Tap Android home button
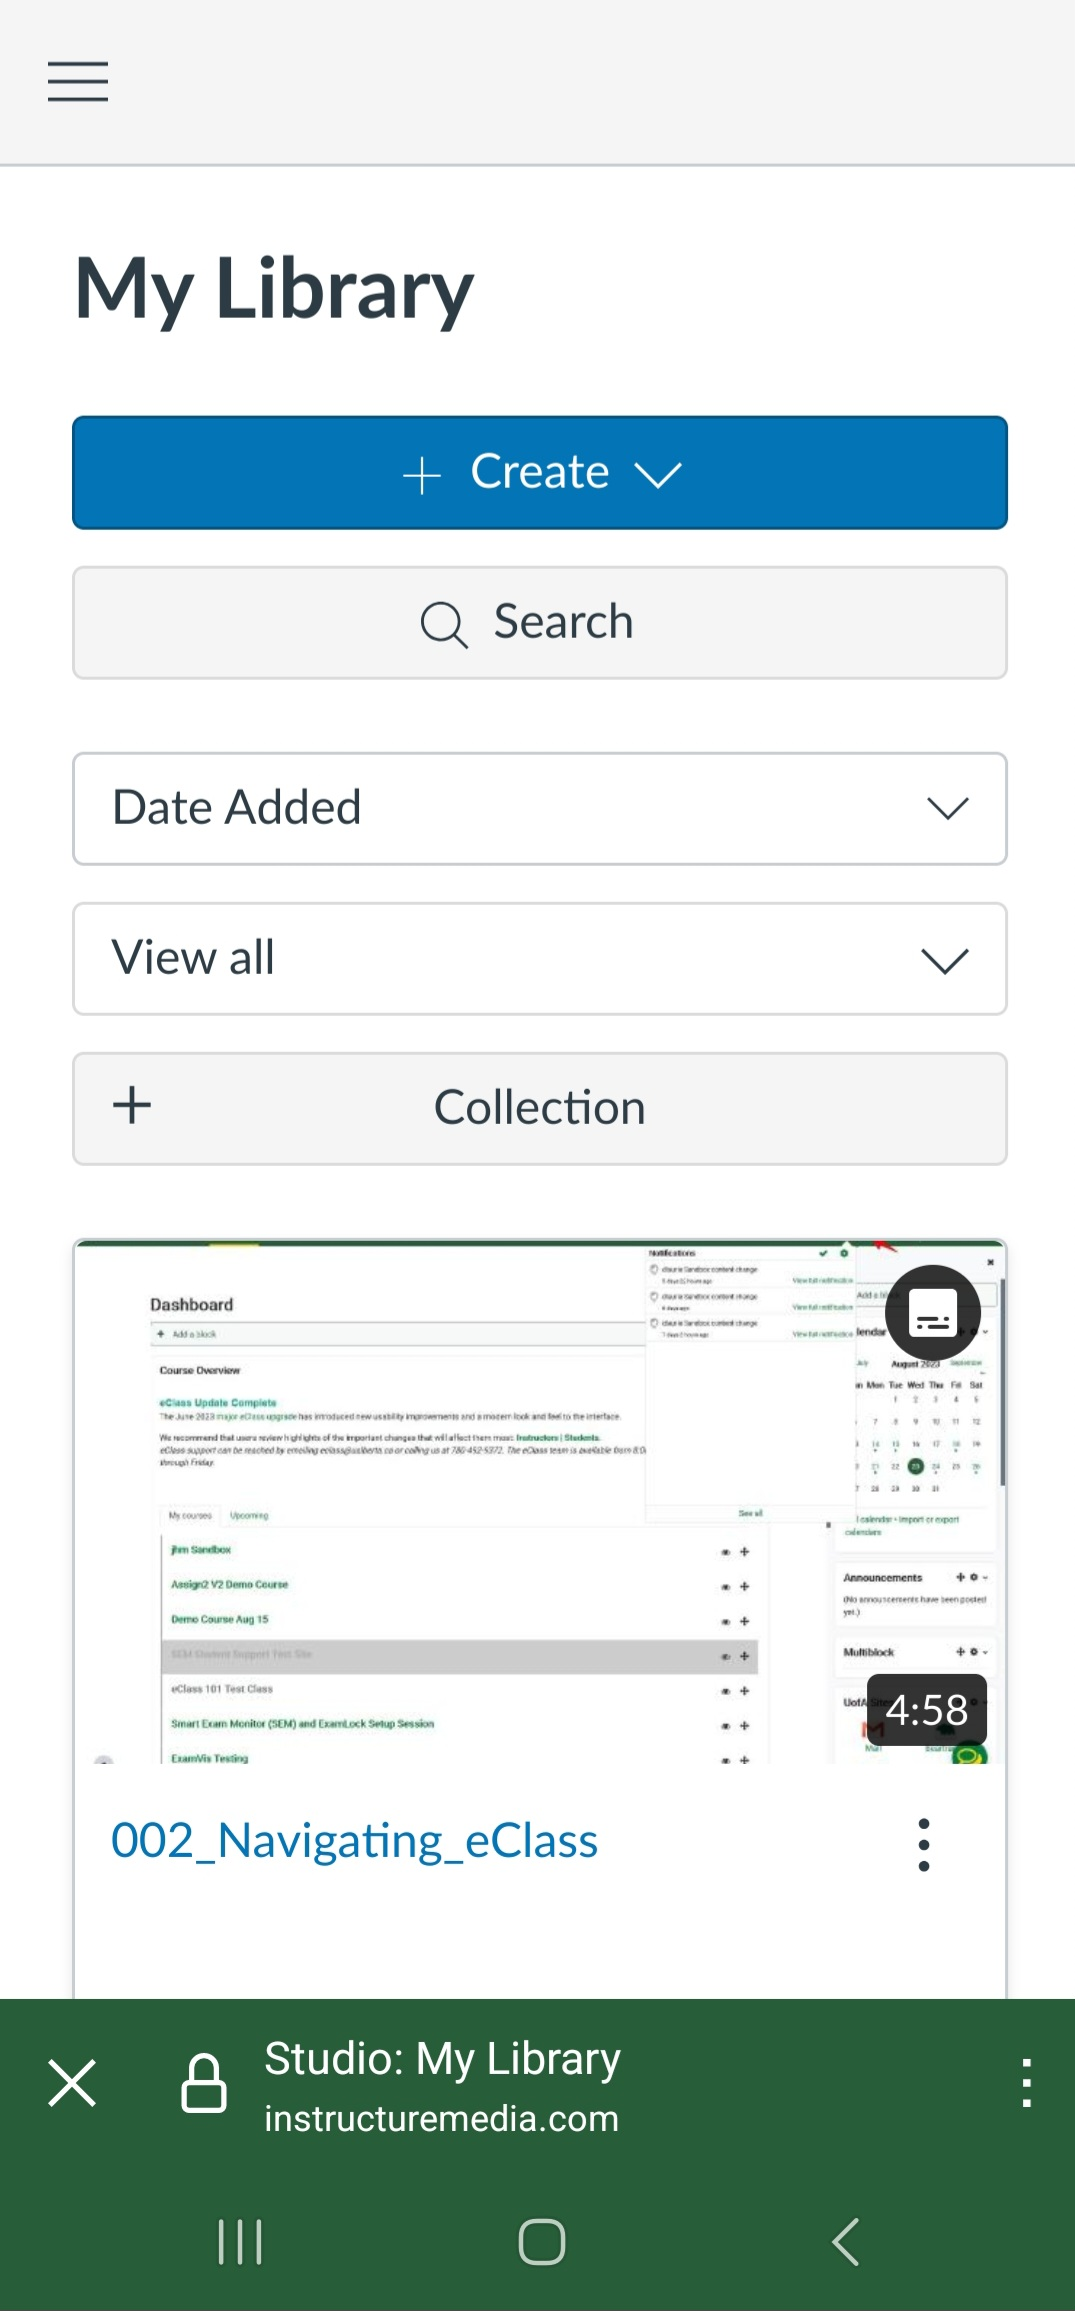The height and width of the screenshot is (2311, 1075). pos(541,2241)
